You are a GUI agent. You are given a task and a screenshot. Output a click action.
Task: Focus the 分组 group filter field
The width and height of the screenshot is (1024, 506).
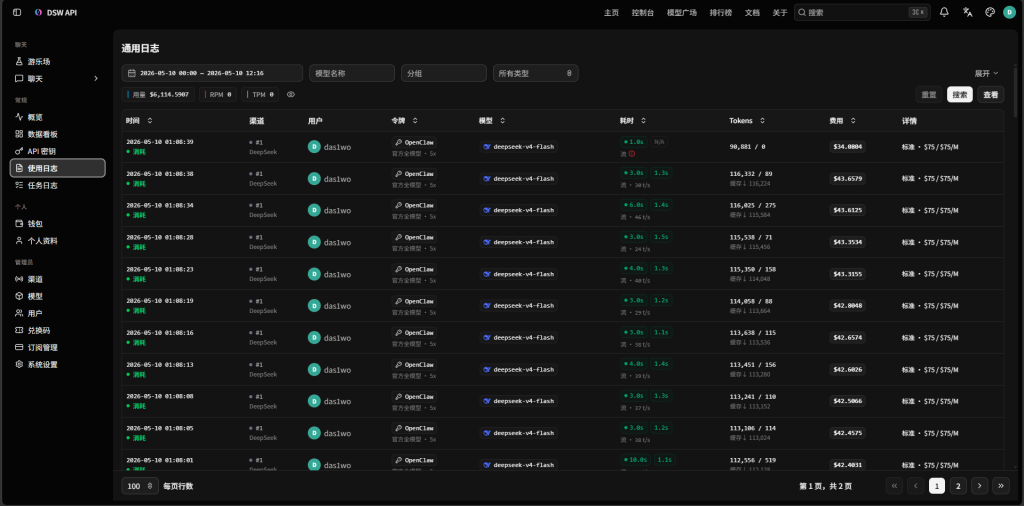pos(444,73)
